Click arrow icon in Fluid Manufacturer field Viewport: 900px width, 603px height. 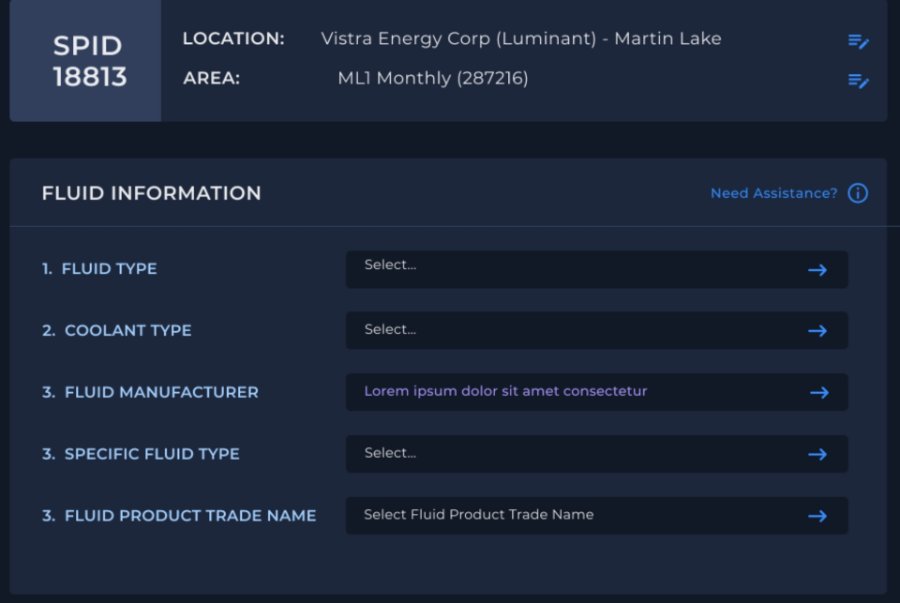click(x=820, y=392)
